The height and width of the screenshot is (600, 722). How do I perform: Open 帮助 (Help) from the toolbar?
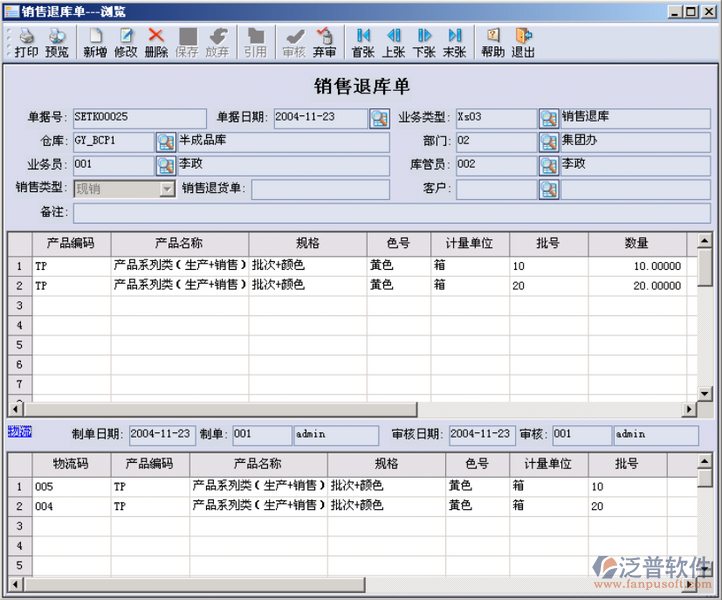pyautogui.click(x=492, y=42)
